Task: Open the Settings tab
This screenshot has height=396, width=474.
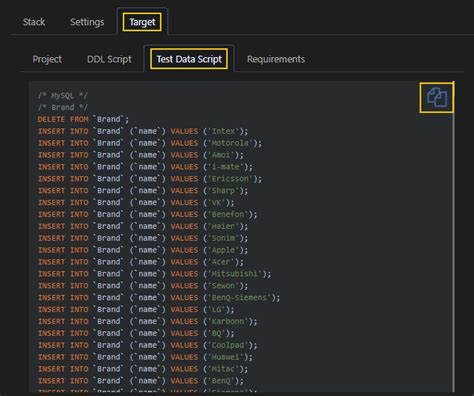Action: (87, 22)
